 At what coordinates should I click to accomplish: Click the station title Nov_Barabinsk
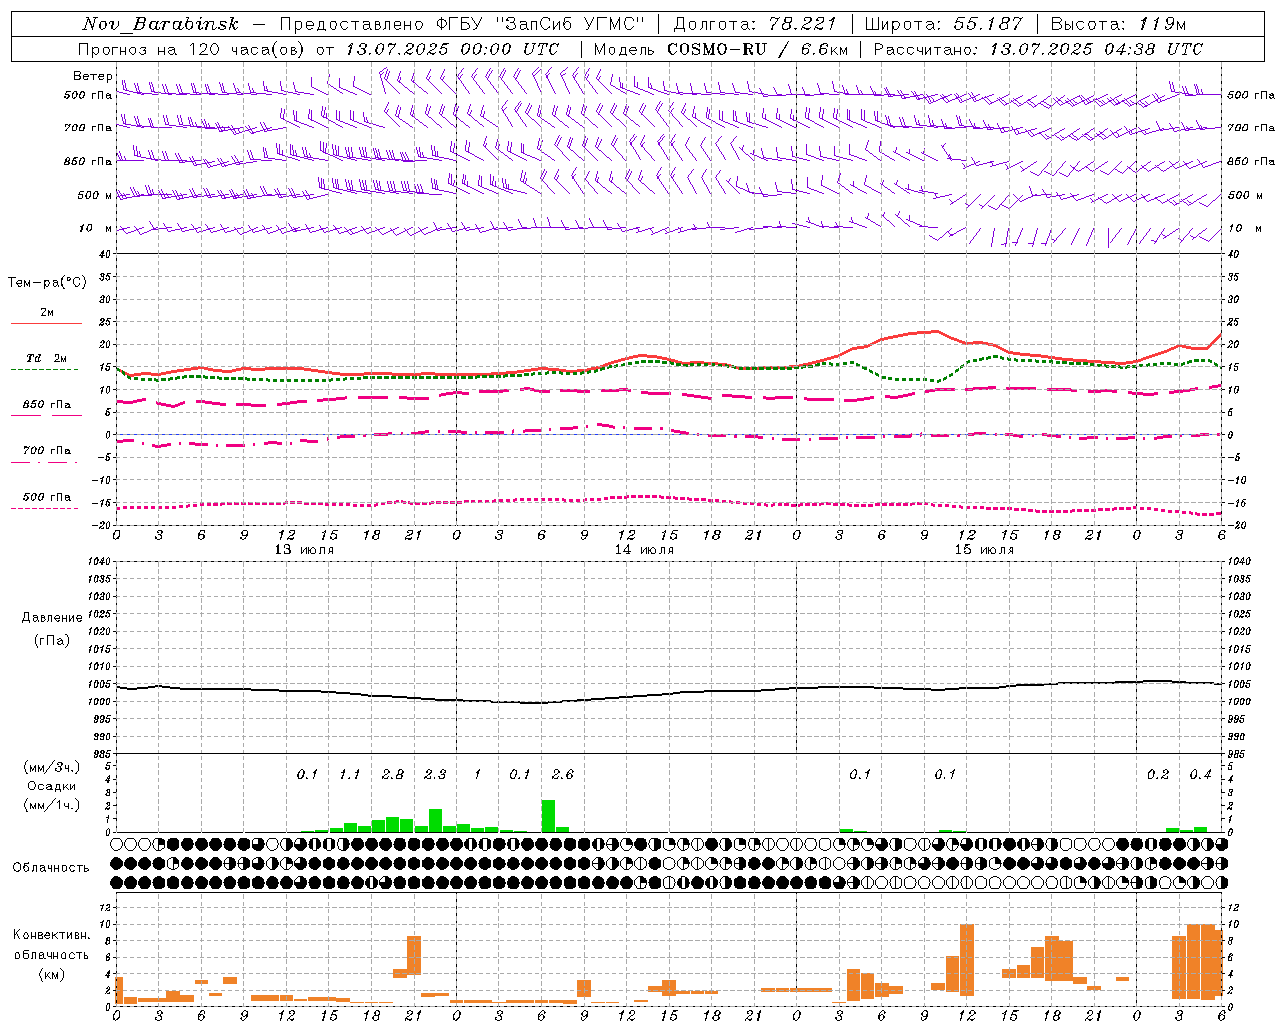[161, 24]
